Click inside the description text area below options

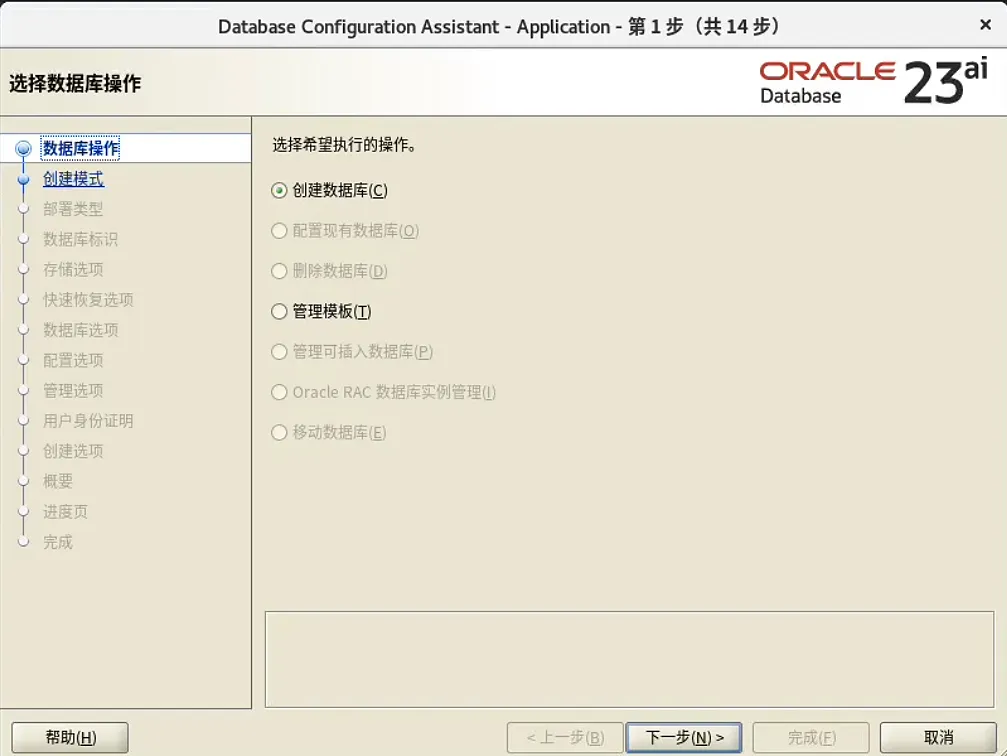[x=628, y=660]
